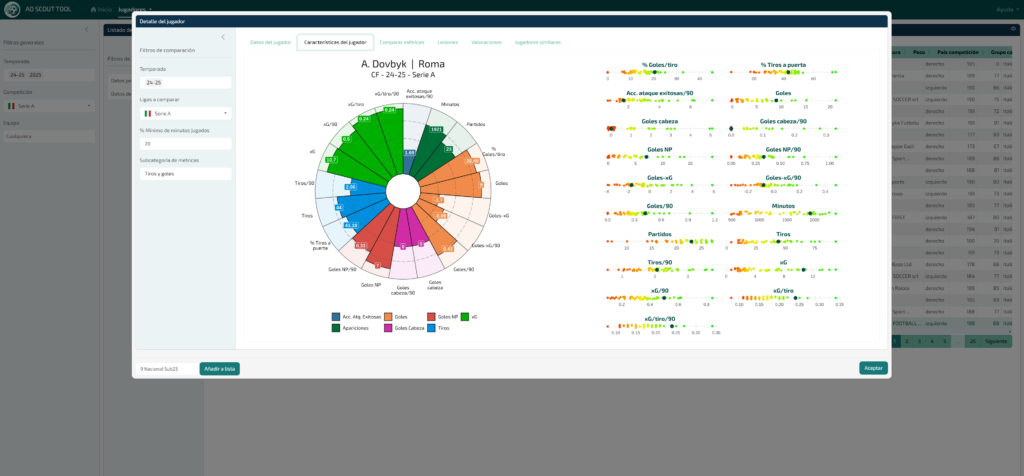Go to page 5 in background pagination
The width and height of the screenshot is (1024, 476).
tap(944, 341)
